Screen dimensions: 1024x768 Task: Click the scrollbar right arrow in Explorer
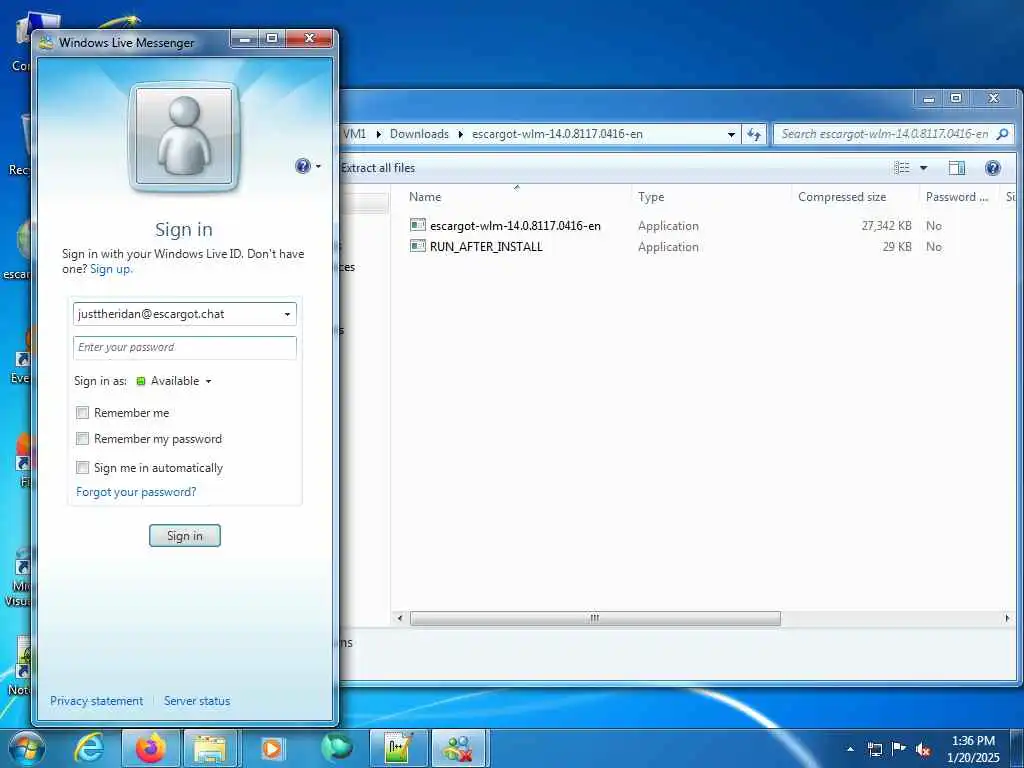[1006, 618]
